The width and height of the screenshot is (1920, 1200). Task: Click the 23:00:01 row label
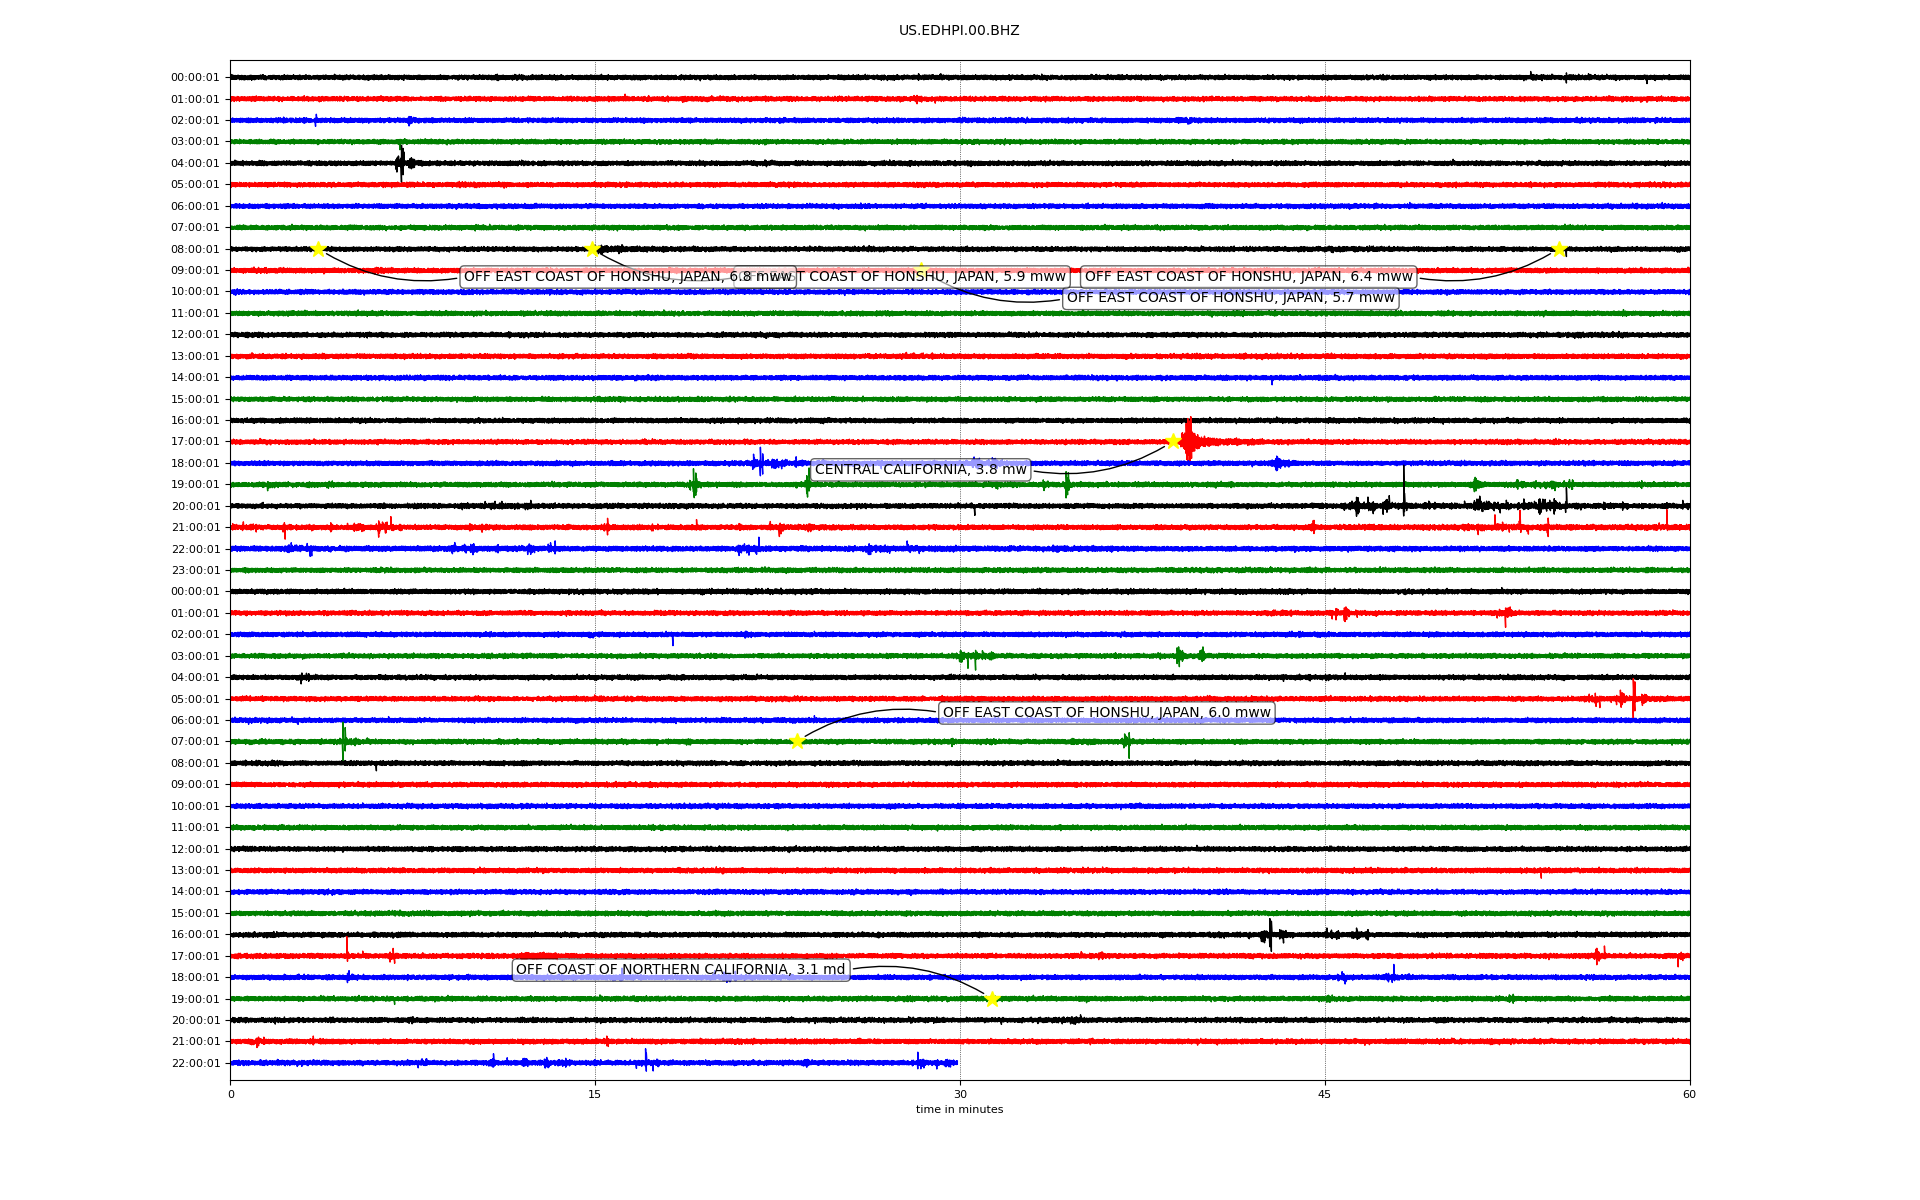coord(195,570)
